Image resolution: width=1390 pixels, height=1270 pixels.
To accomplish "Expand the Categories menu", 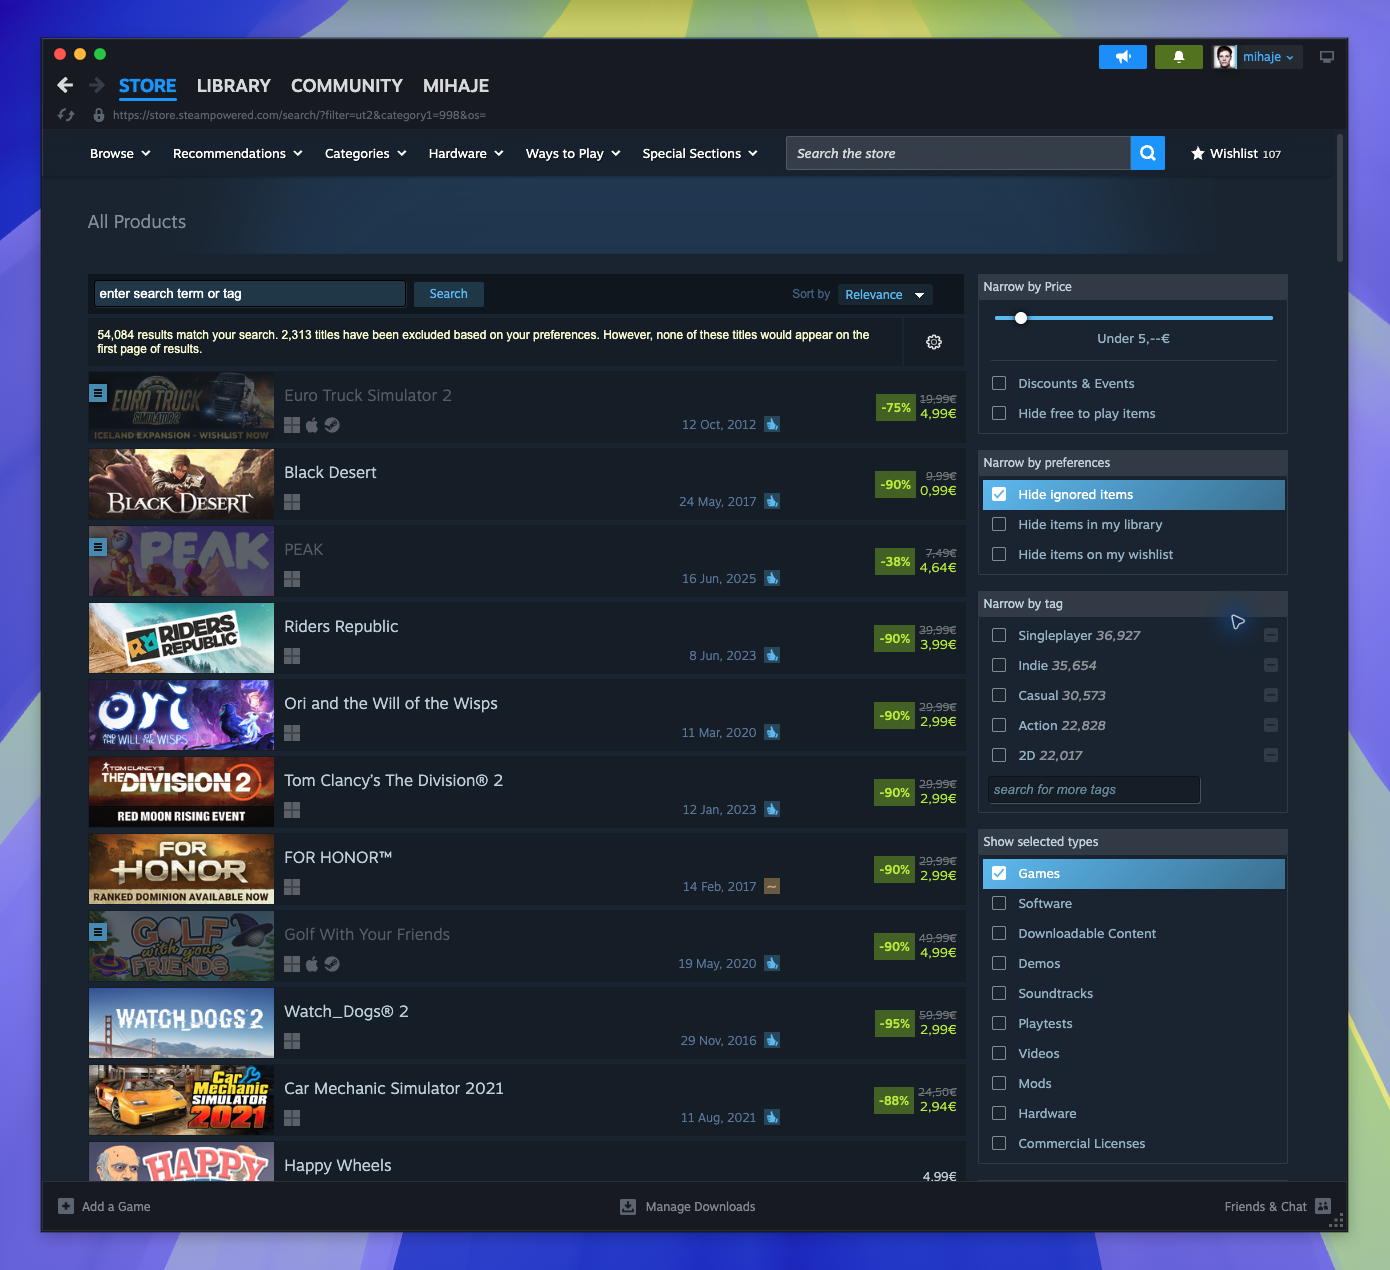I will pyautogui.click(x=366, y=153).
